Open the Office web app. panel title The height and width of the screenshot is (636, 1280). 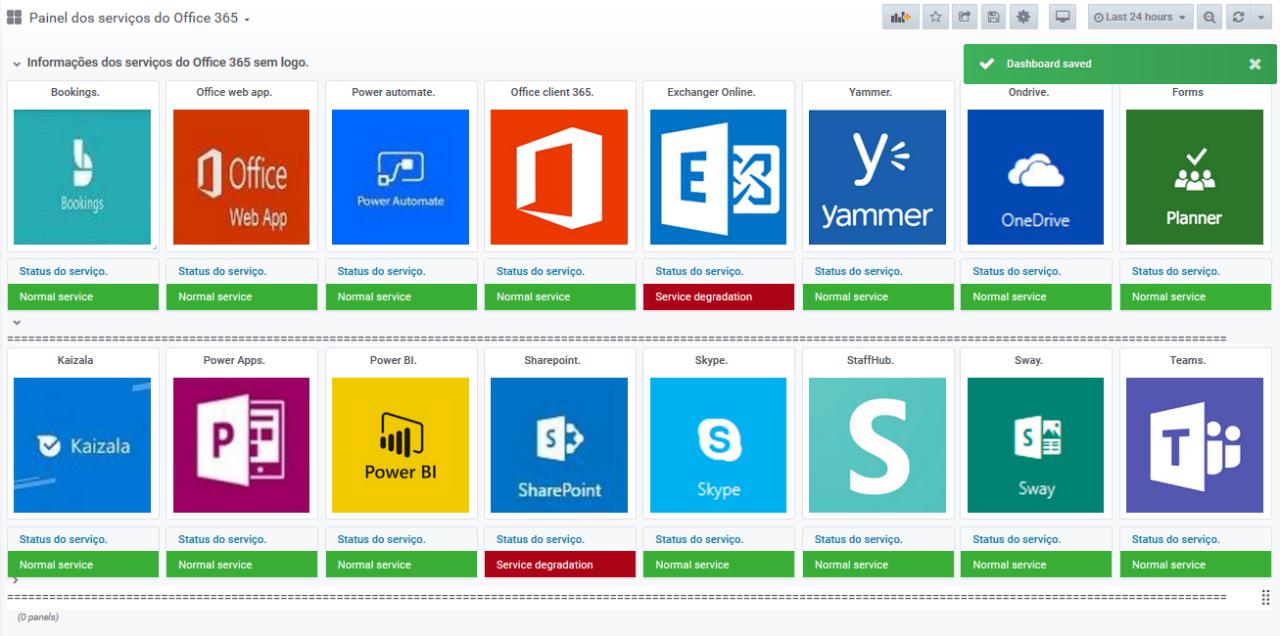234,92
